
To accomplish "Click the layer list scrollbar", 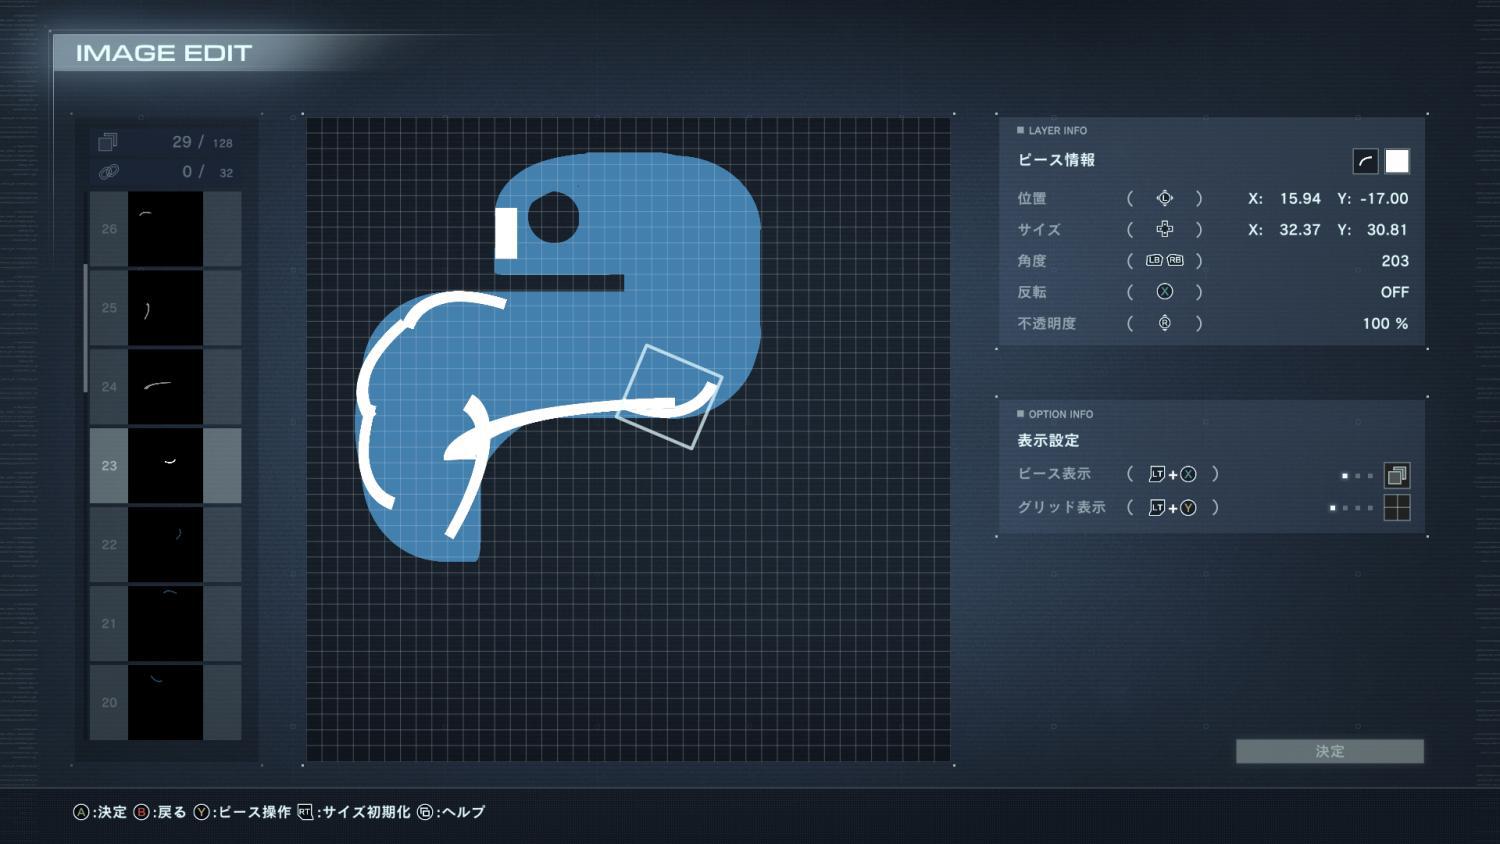I will (86, 328).
